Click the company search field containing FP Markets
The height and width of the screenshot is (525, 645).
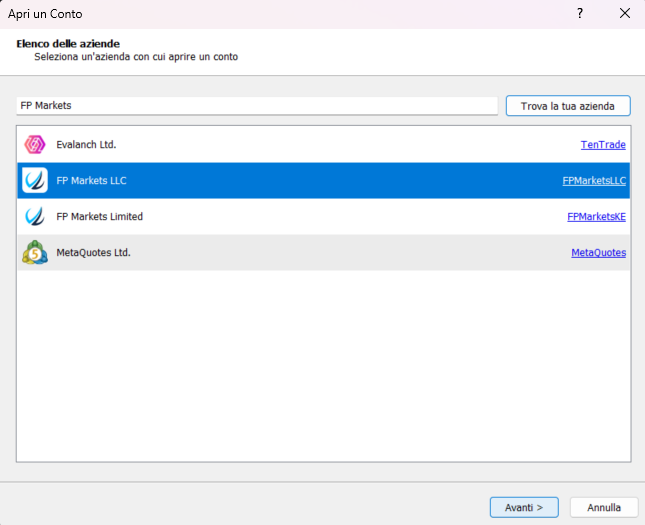coord(257,105)
